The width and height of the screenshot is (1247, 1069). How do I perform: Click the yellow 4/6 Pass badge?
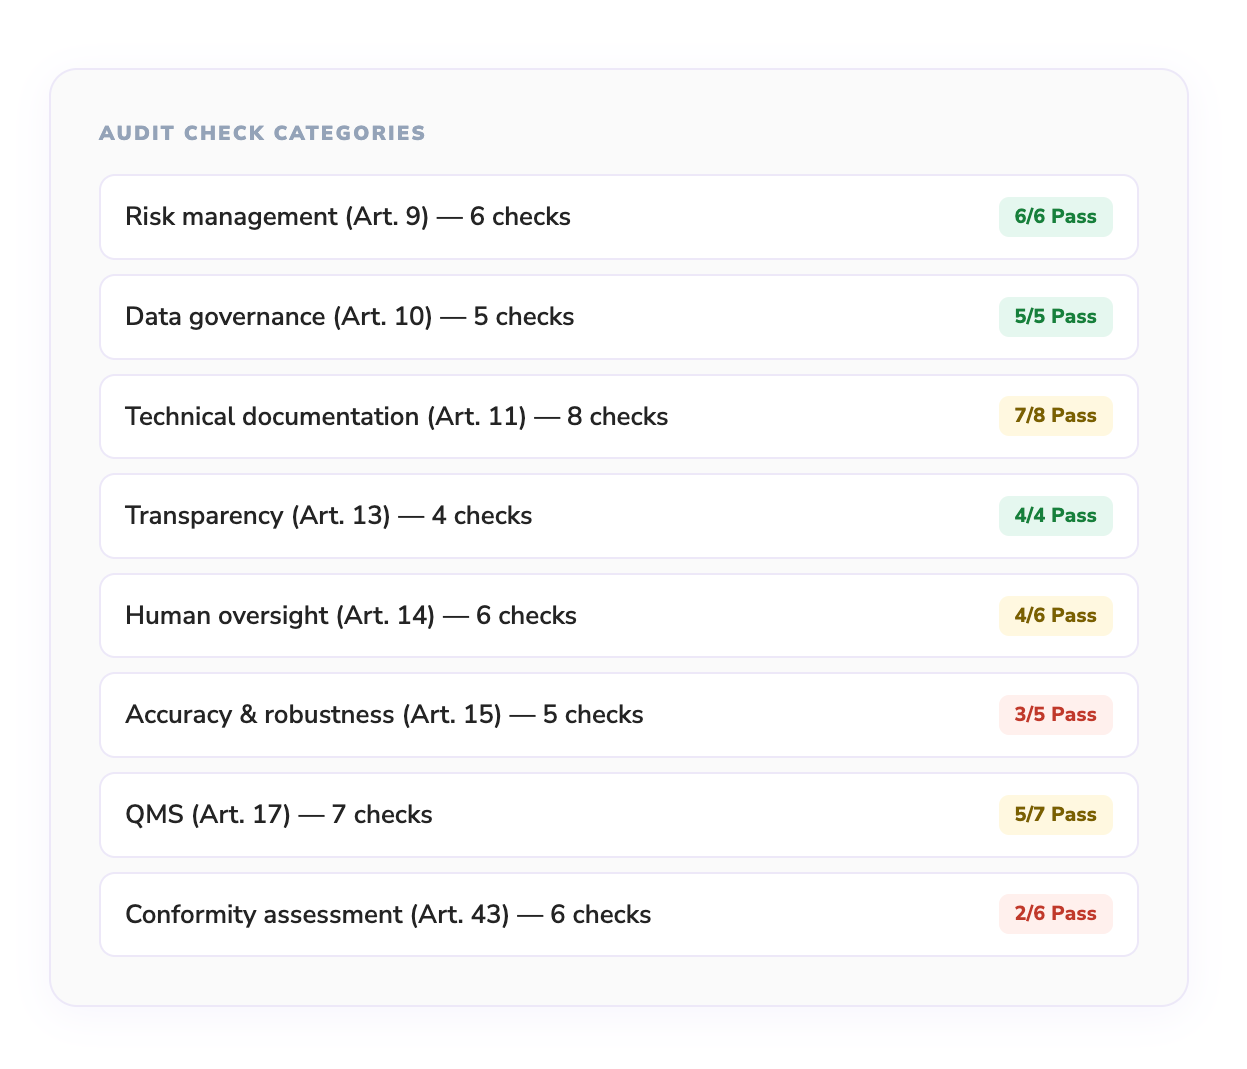click(x=1055, y=615)
